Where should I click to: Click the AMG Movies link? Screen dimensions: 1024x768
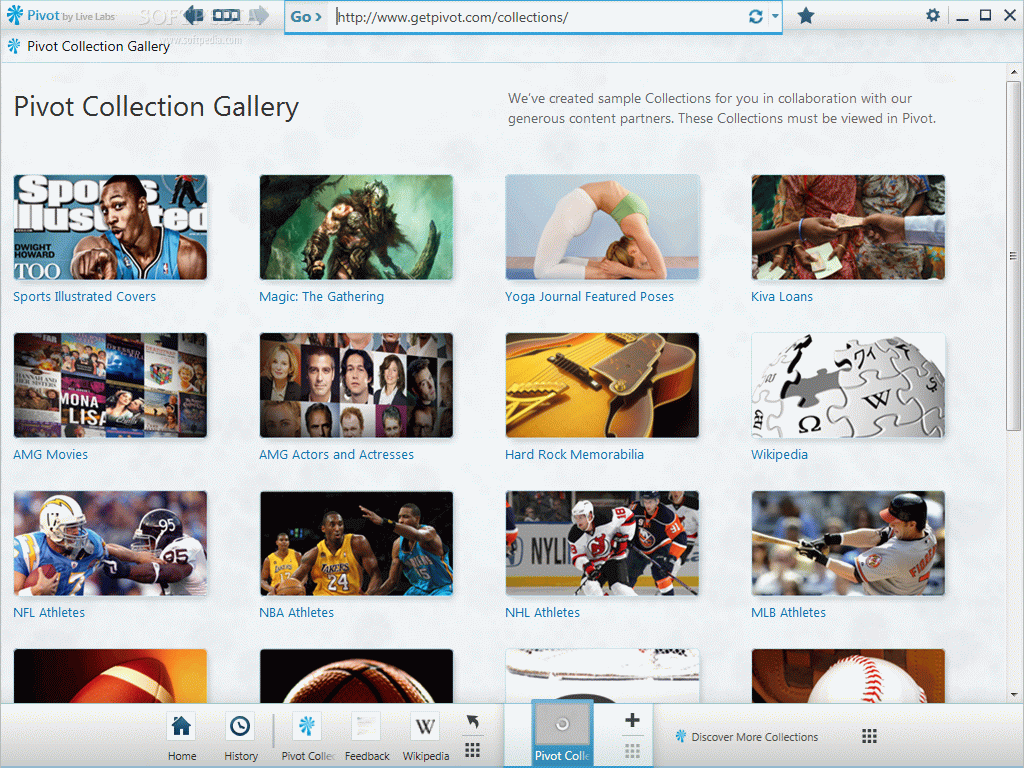(x=50, y=455)
